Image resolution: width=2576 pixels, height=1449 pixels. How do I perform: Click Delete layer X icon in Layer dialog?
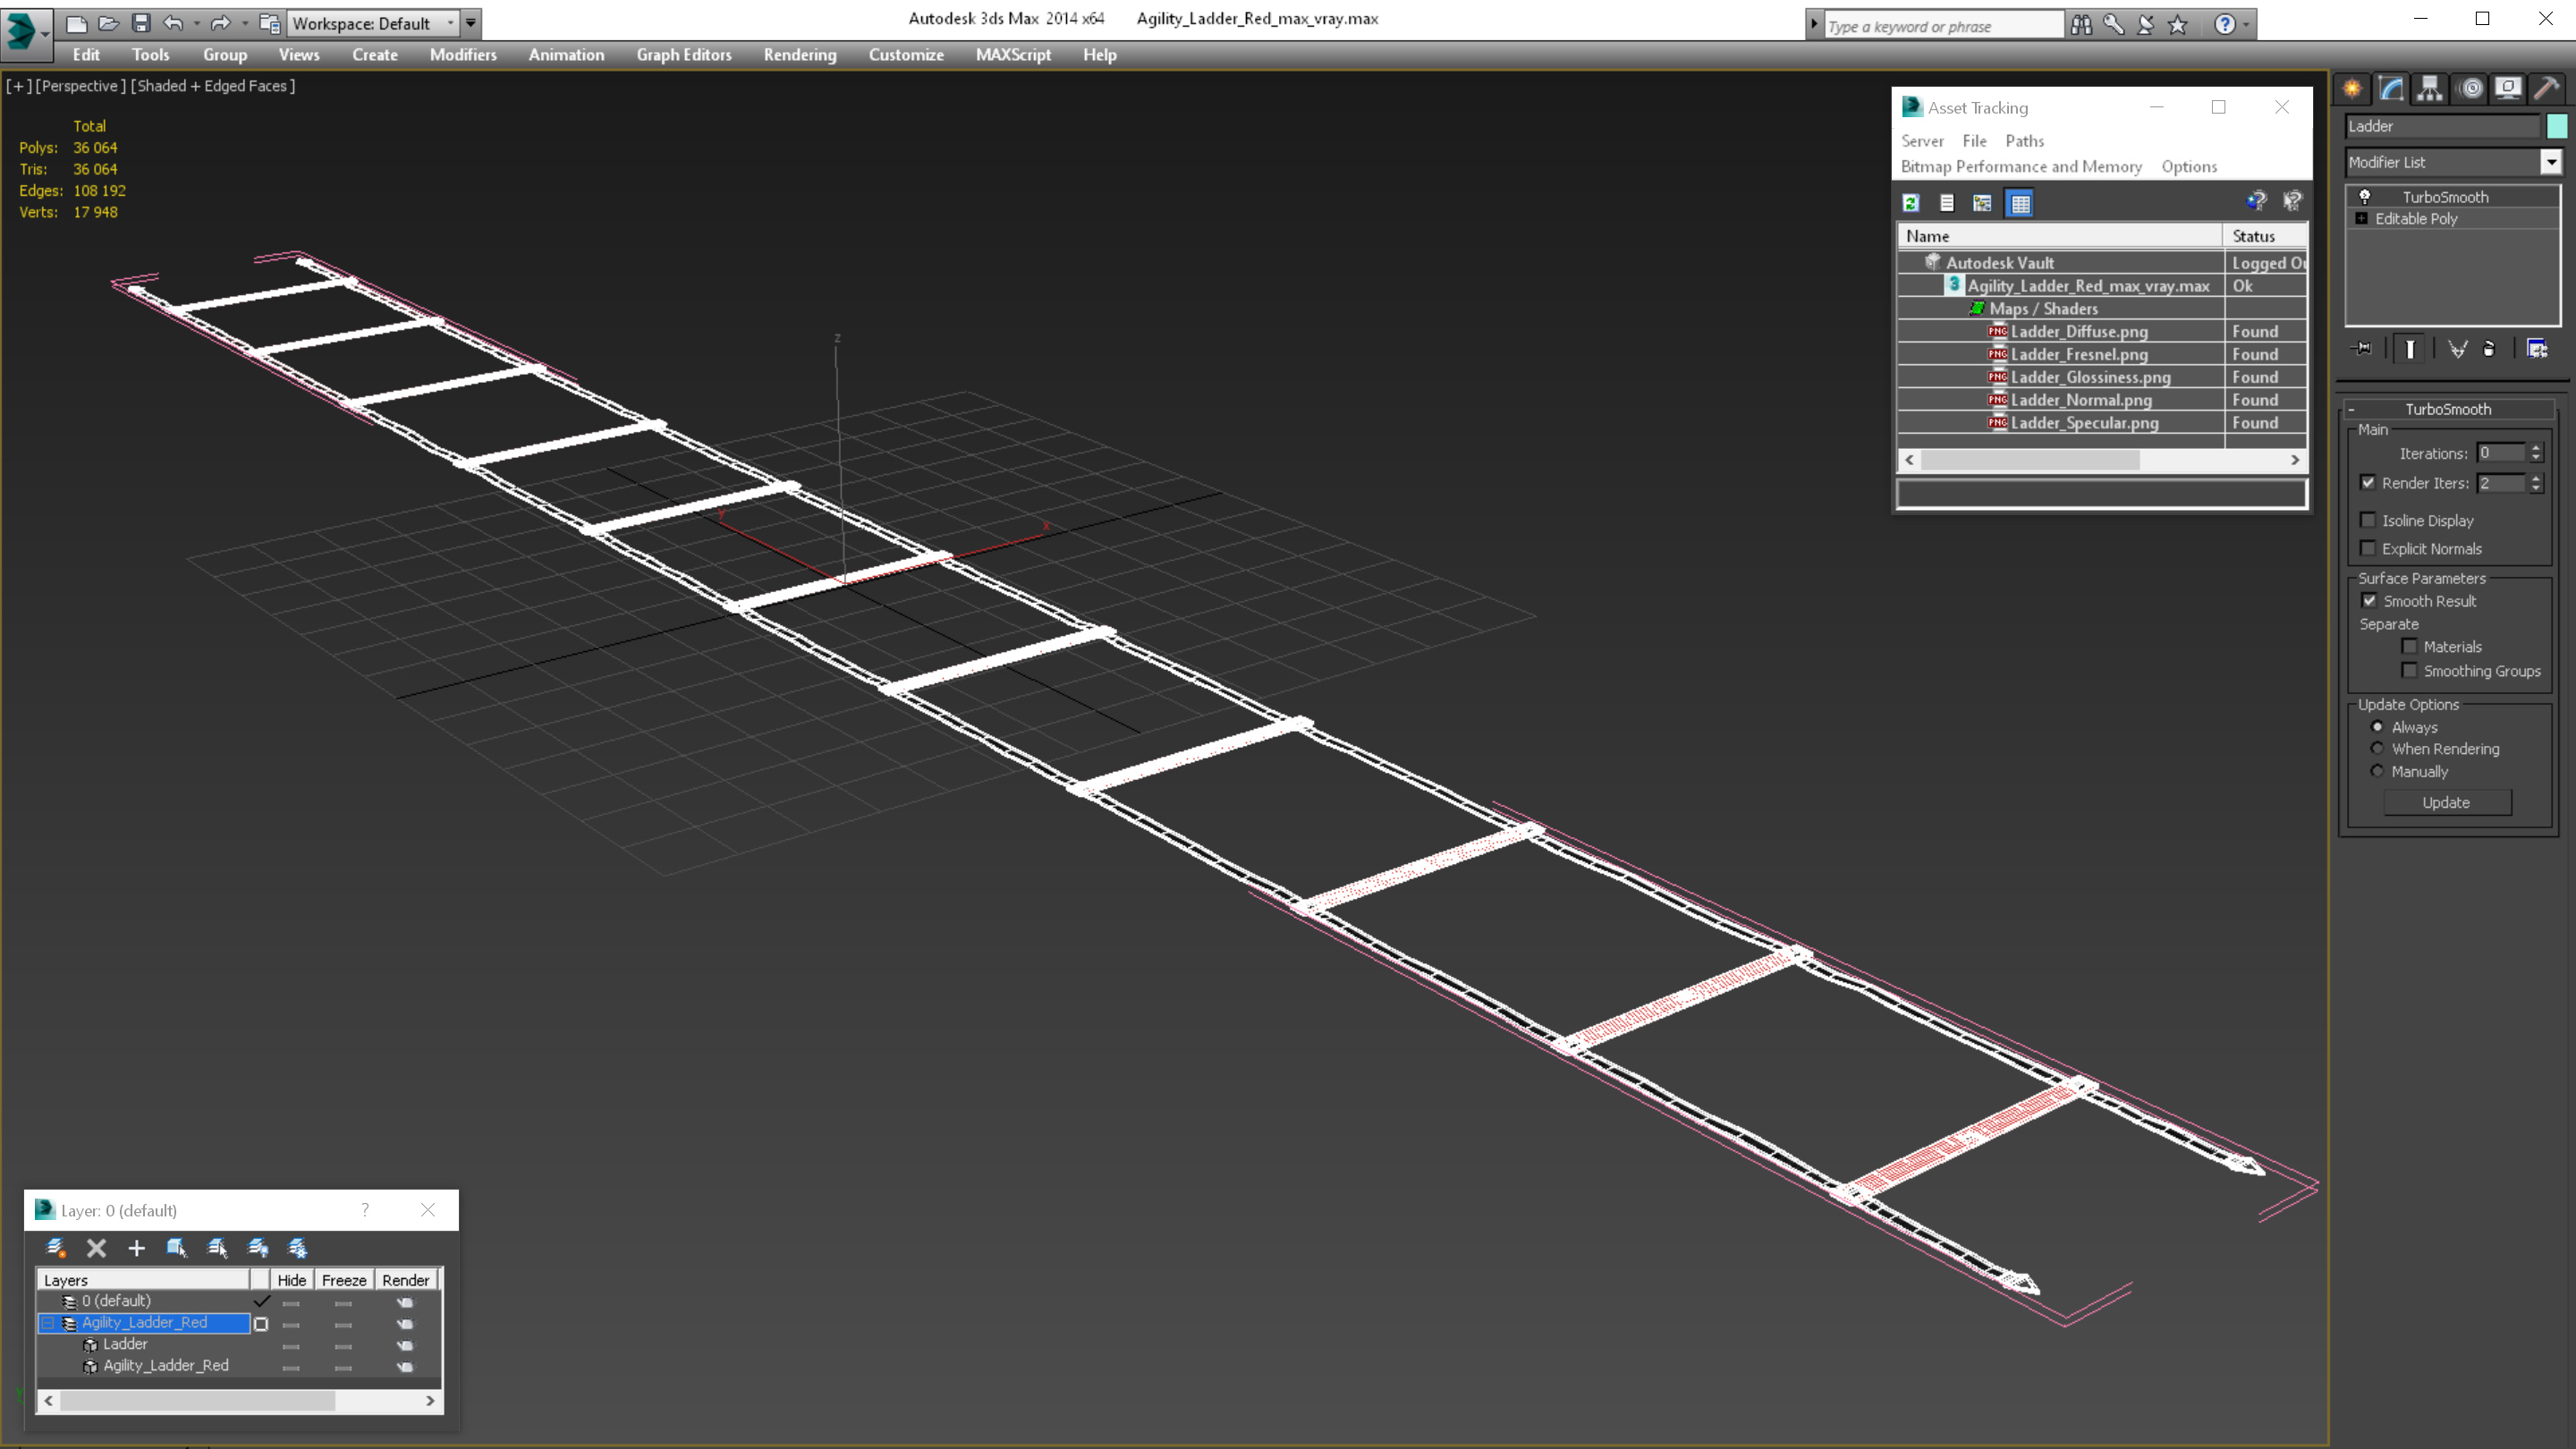click(96, 1248)
